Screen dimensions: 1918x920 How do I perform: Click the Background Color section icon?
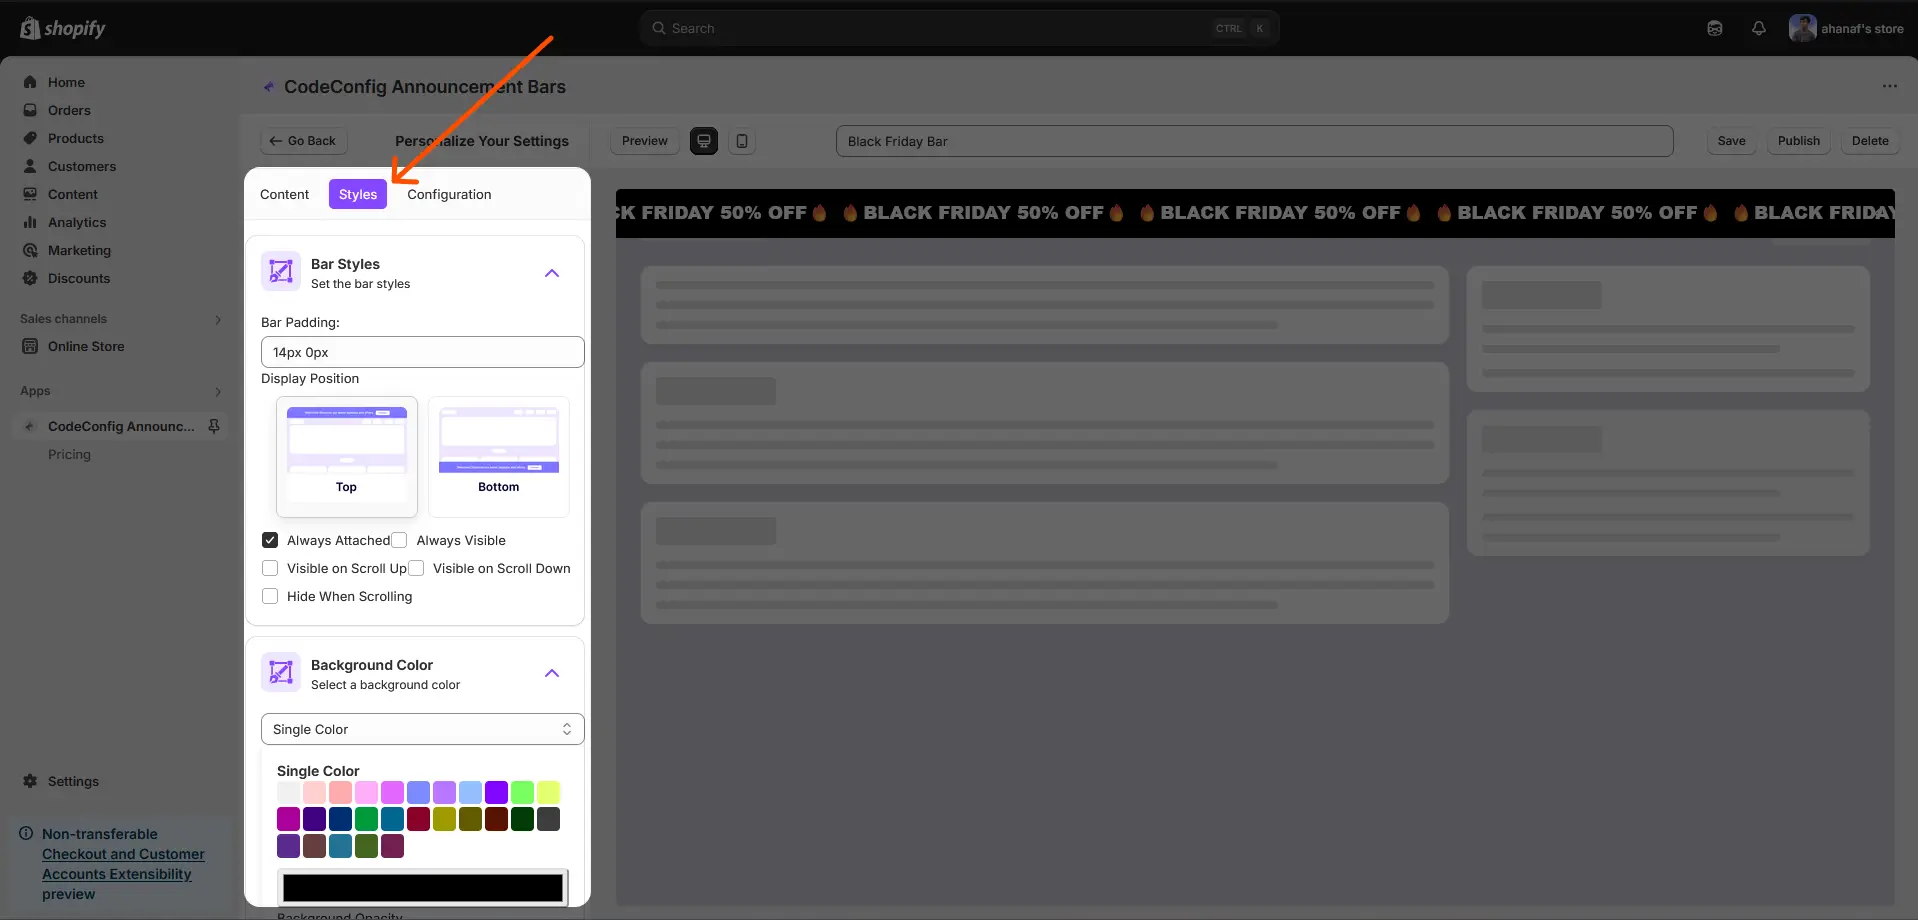click(x=281, y=672)
